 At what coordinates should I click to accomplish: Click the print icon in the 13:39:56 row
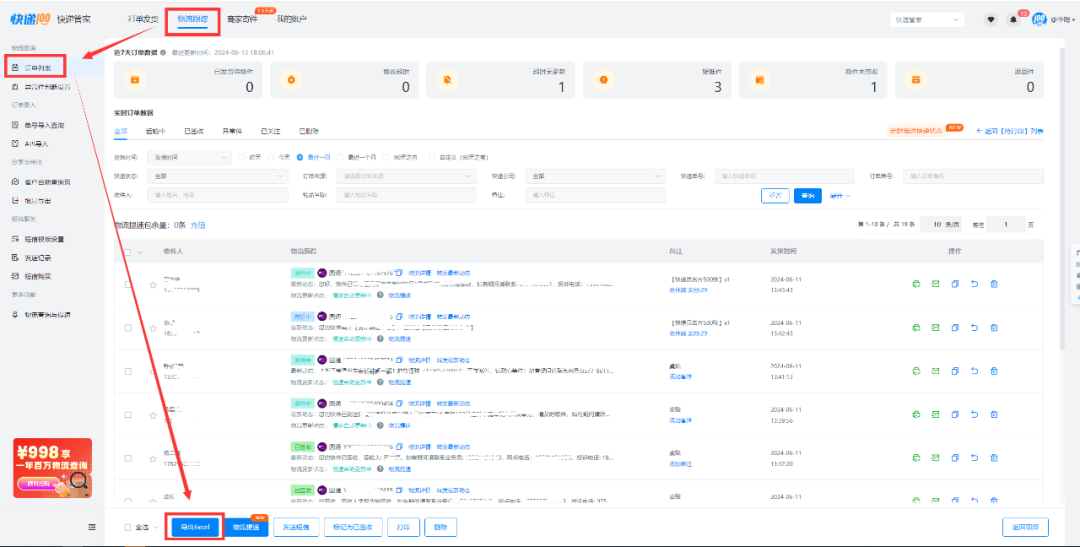(x=916, y=415)
